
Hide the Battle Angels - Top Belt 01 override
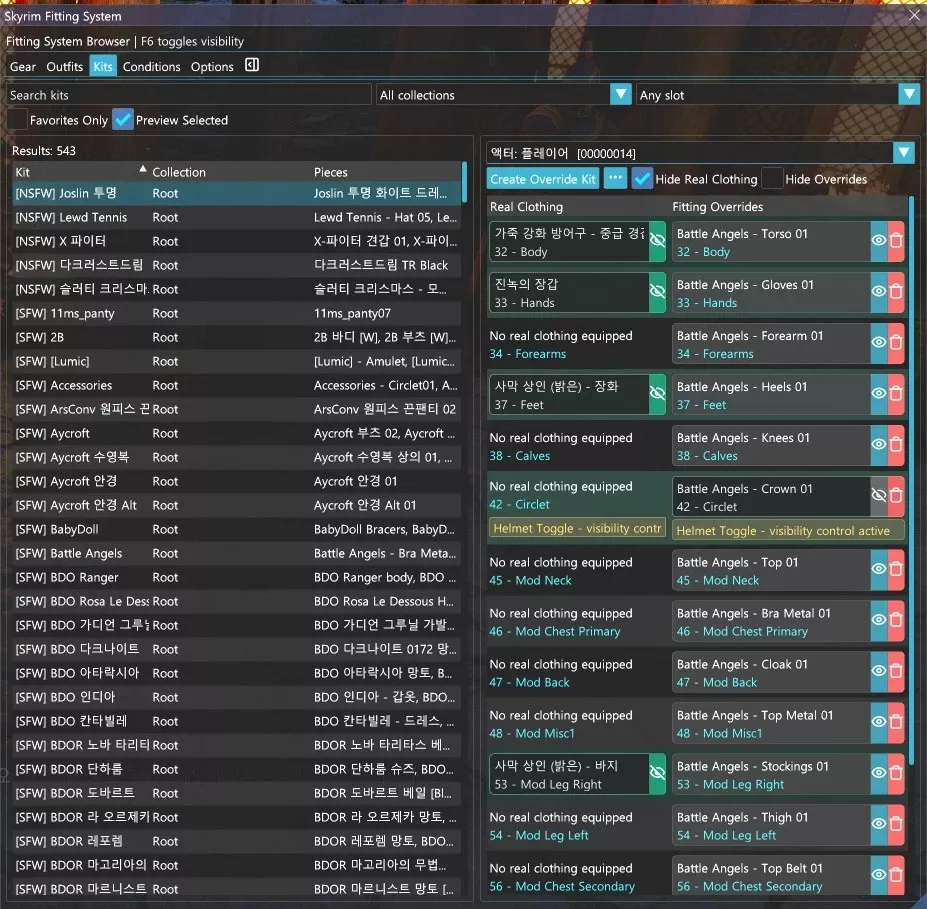(879, 875)
